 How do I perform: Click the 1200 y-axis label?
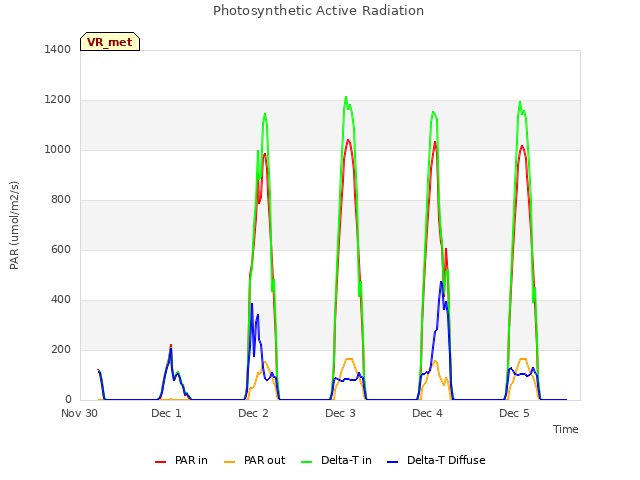(58, 100)
